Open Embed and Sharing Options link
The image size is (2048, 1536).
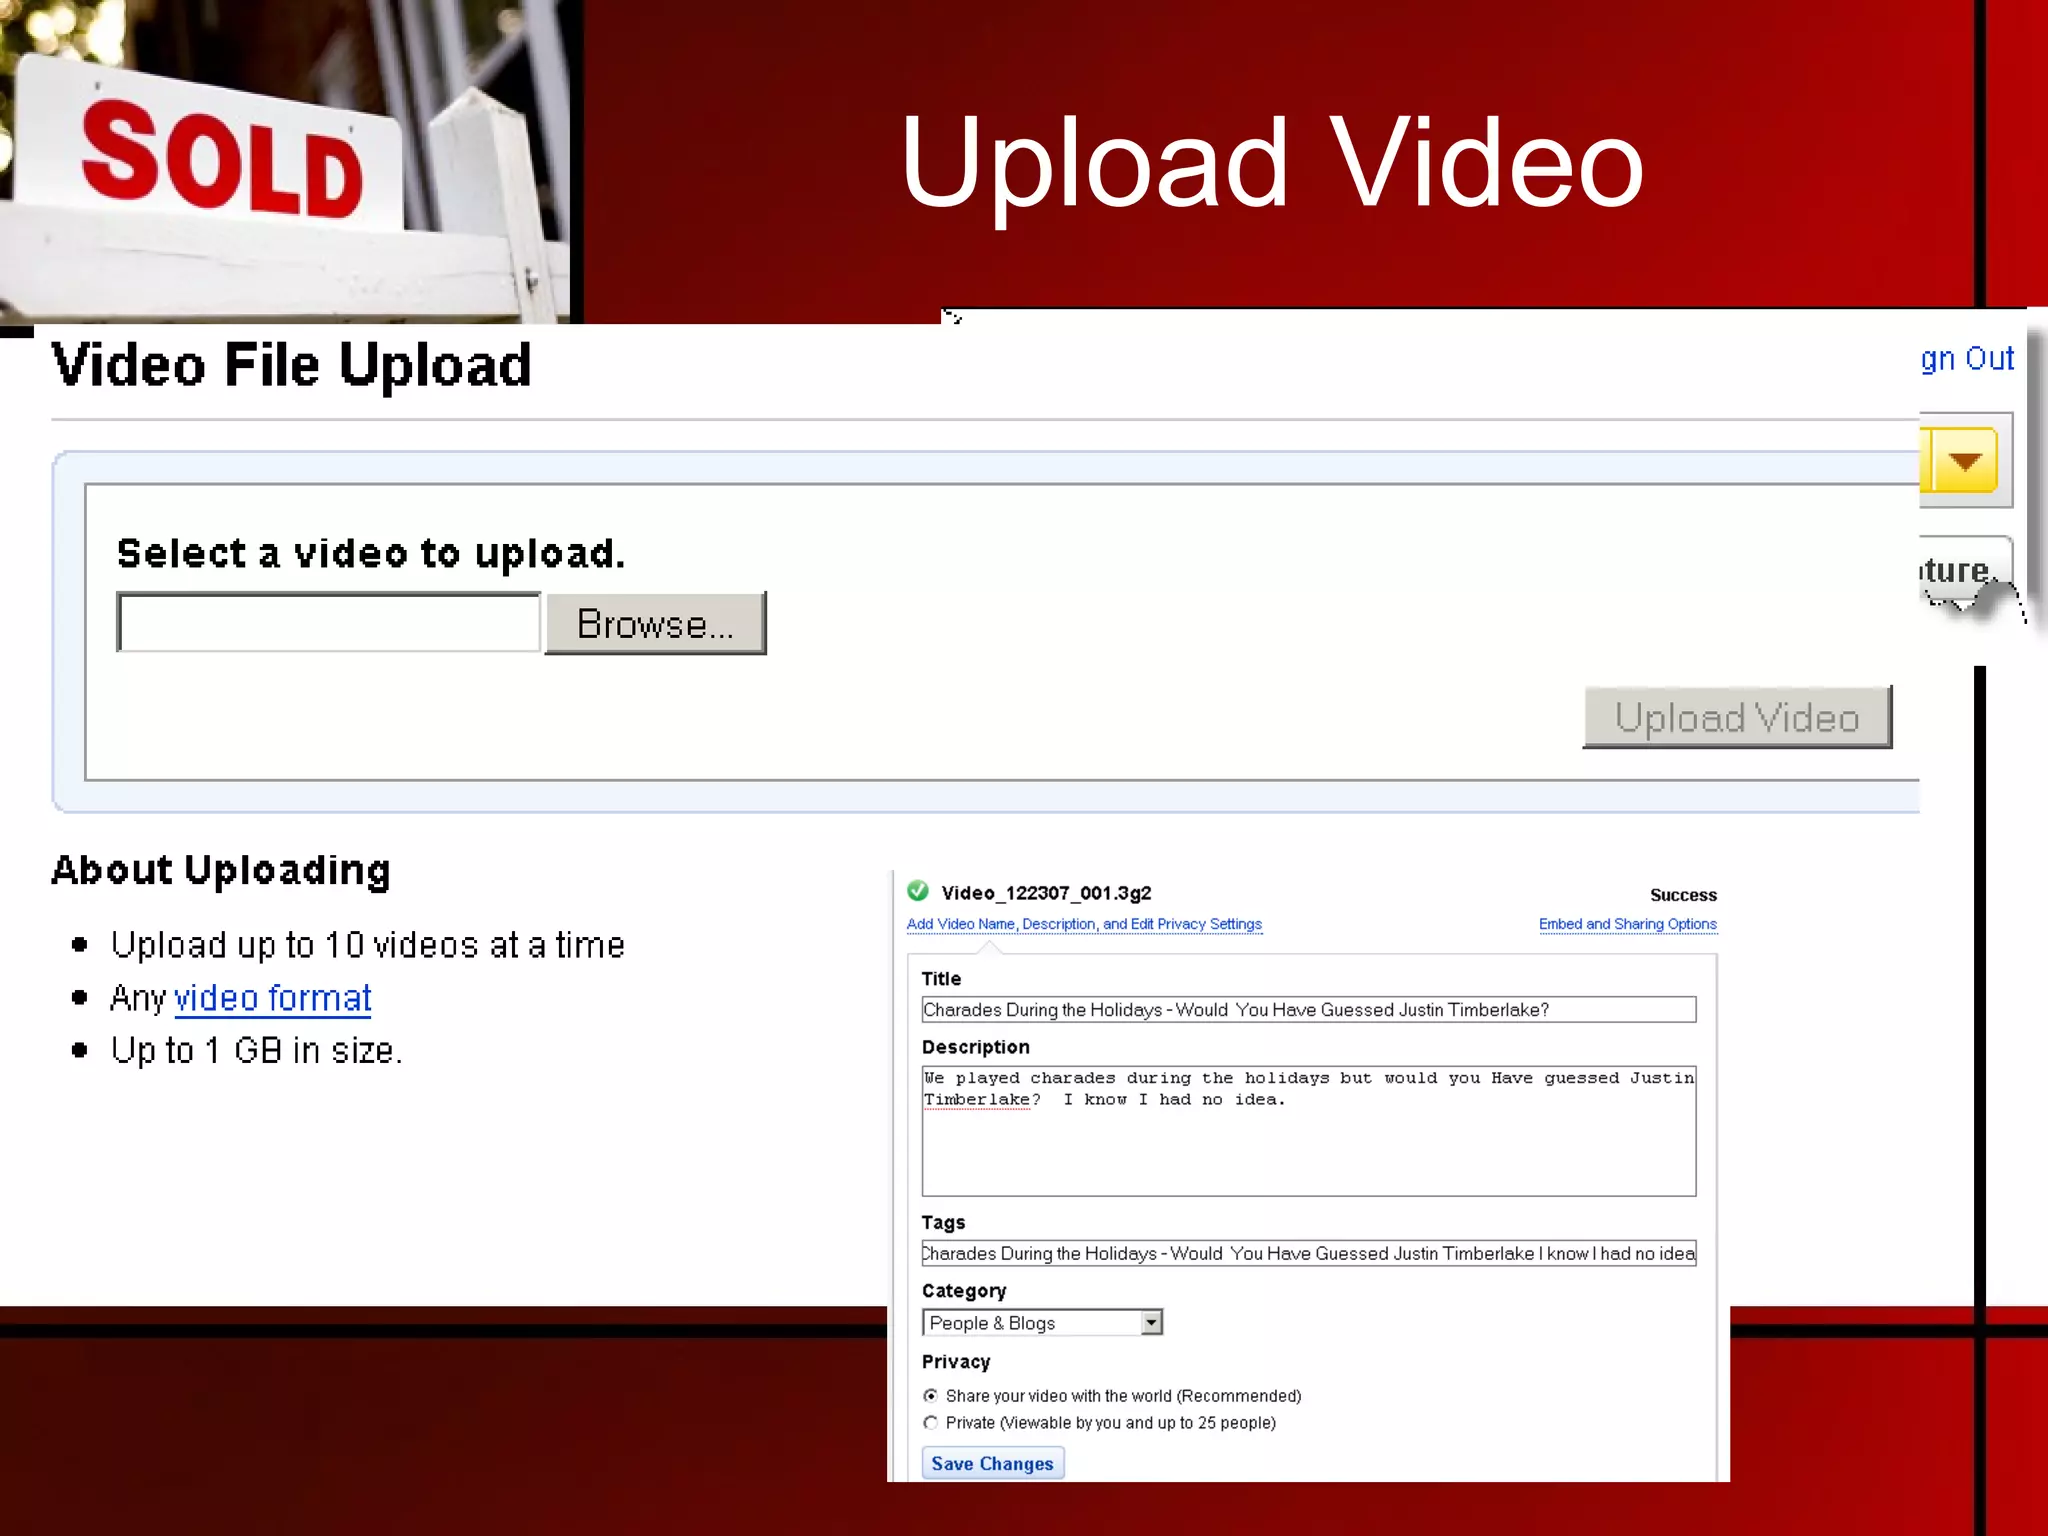[1628, 924]
